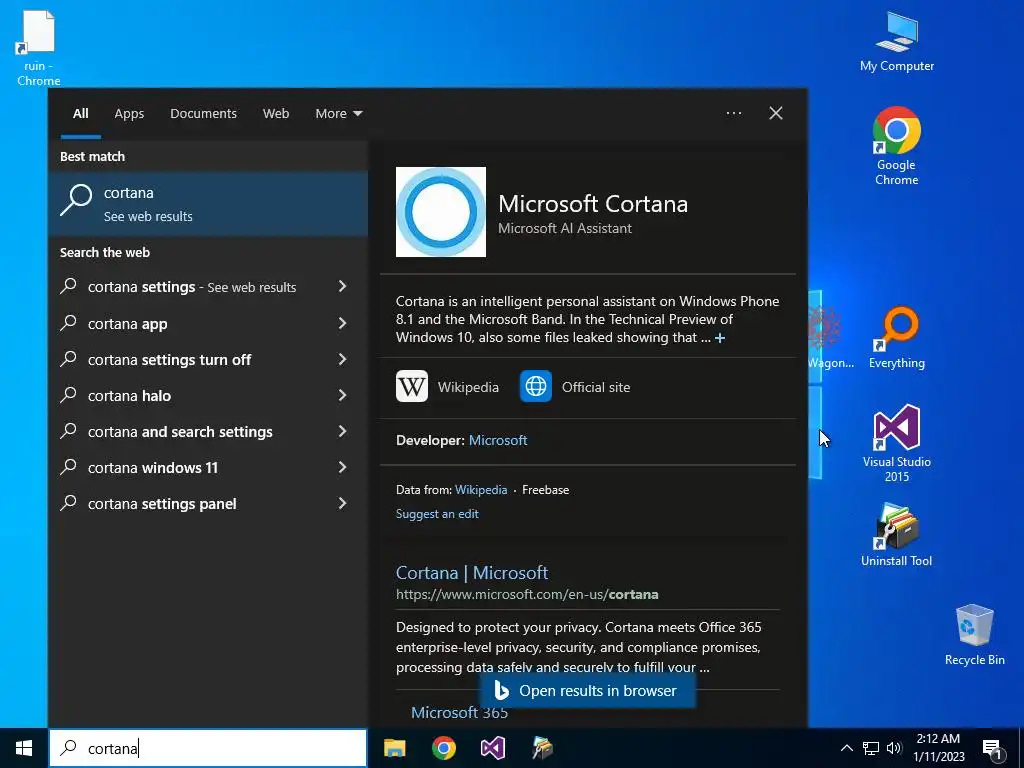Viewport: 1024px width, 768px height.
Task: Click the taskbar clock showing 2:12 AM
Action: 938,748
